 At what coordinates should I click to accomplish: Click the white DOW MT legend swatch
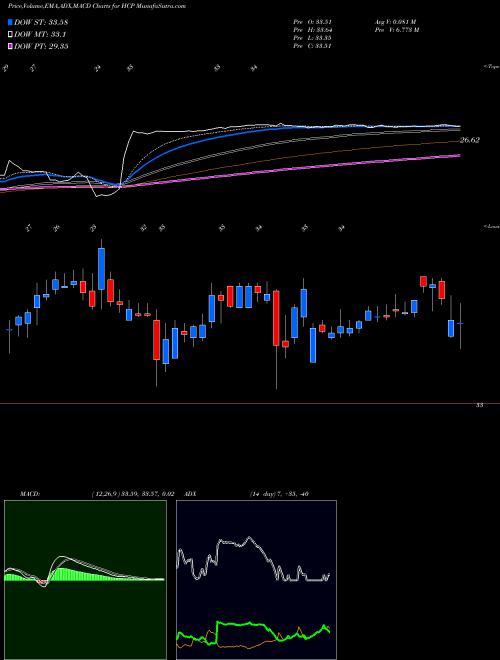pyautogui.click(x=11, y=34)
